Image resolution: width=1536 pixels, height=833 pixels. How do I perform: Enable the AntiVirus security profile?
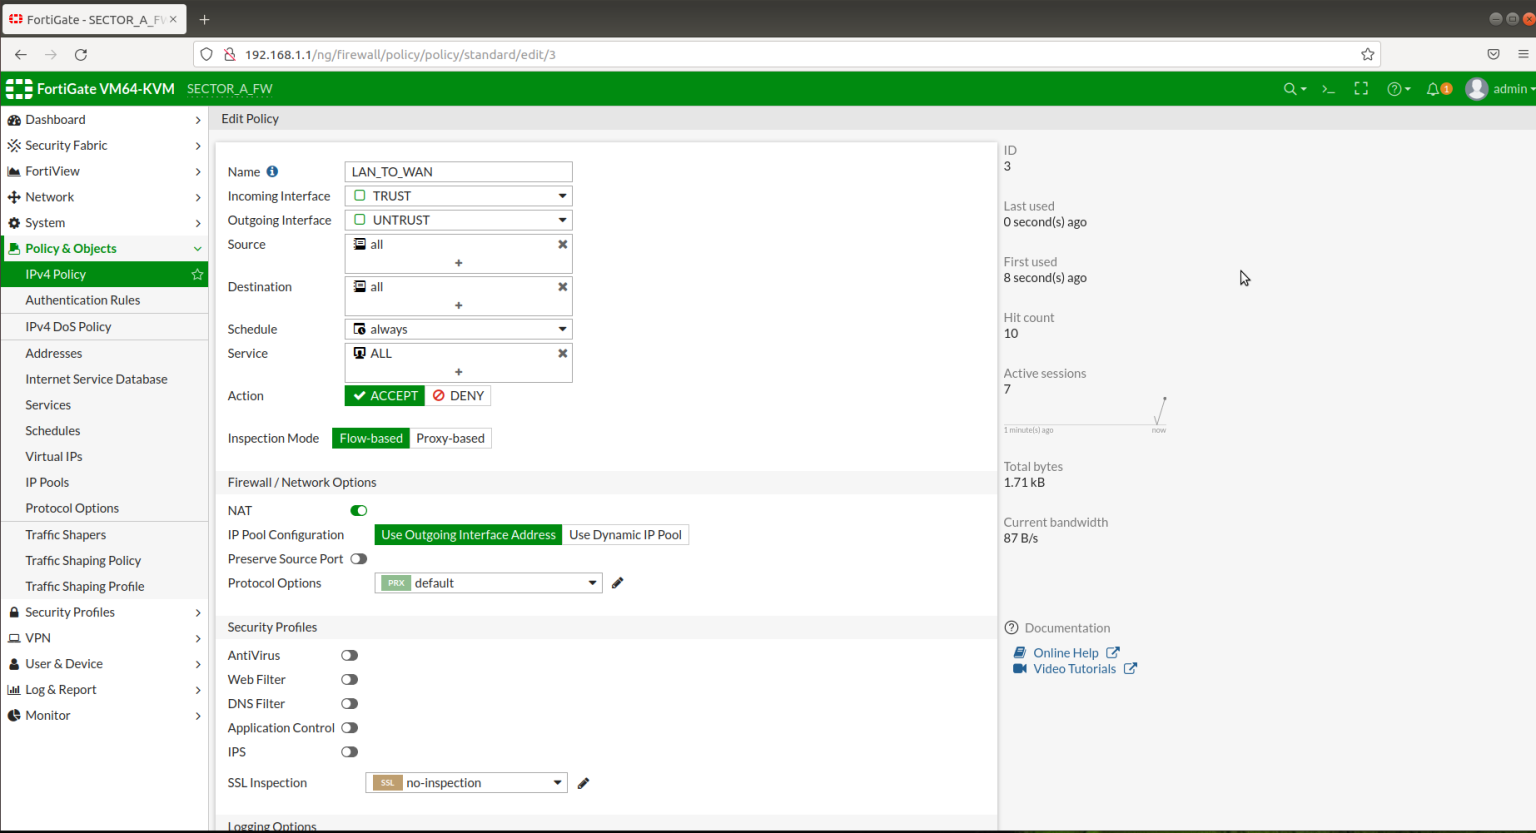coord(349,655)
